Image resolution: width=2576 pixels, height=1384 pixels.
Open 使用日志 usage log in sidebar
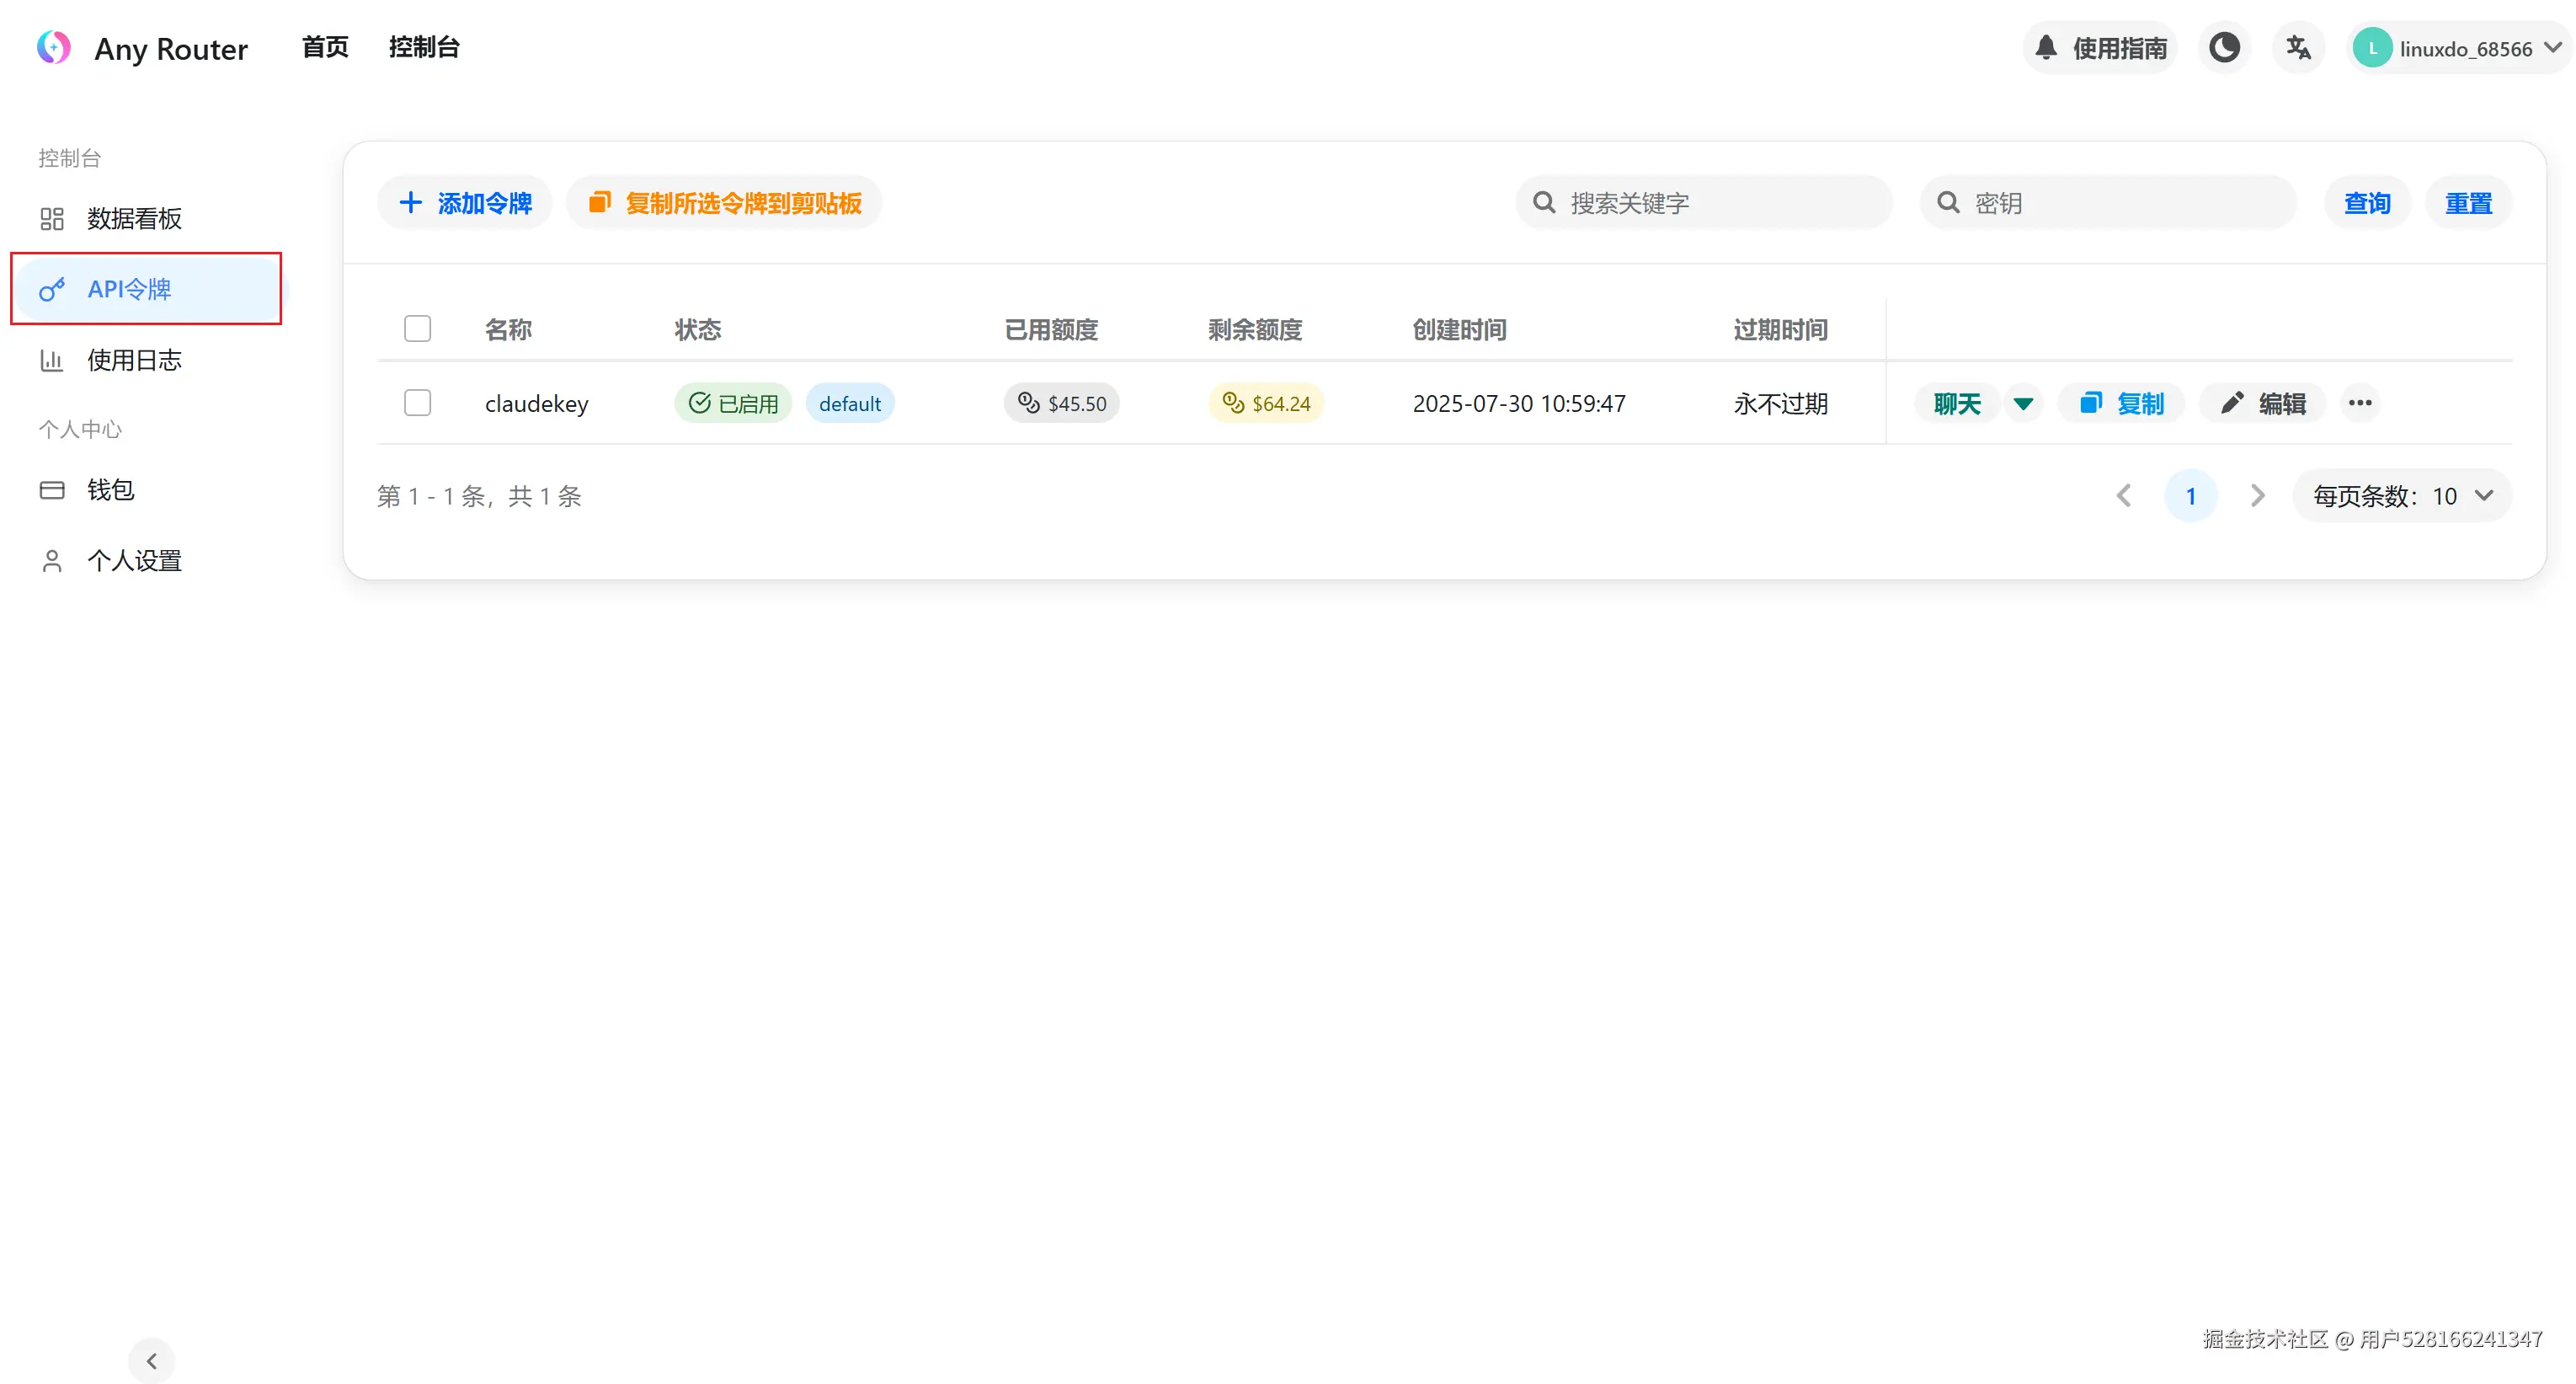133,360
